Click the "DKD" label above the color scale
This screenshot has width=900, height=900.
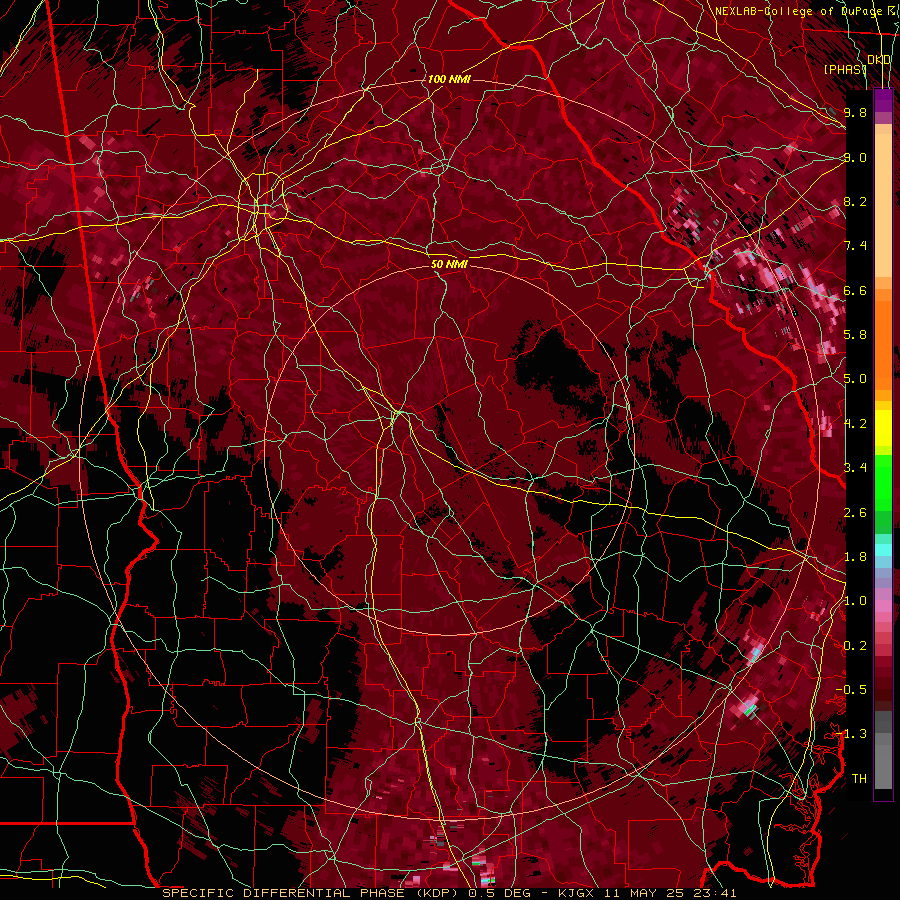click(x=879, y=60)
